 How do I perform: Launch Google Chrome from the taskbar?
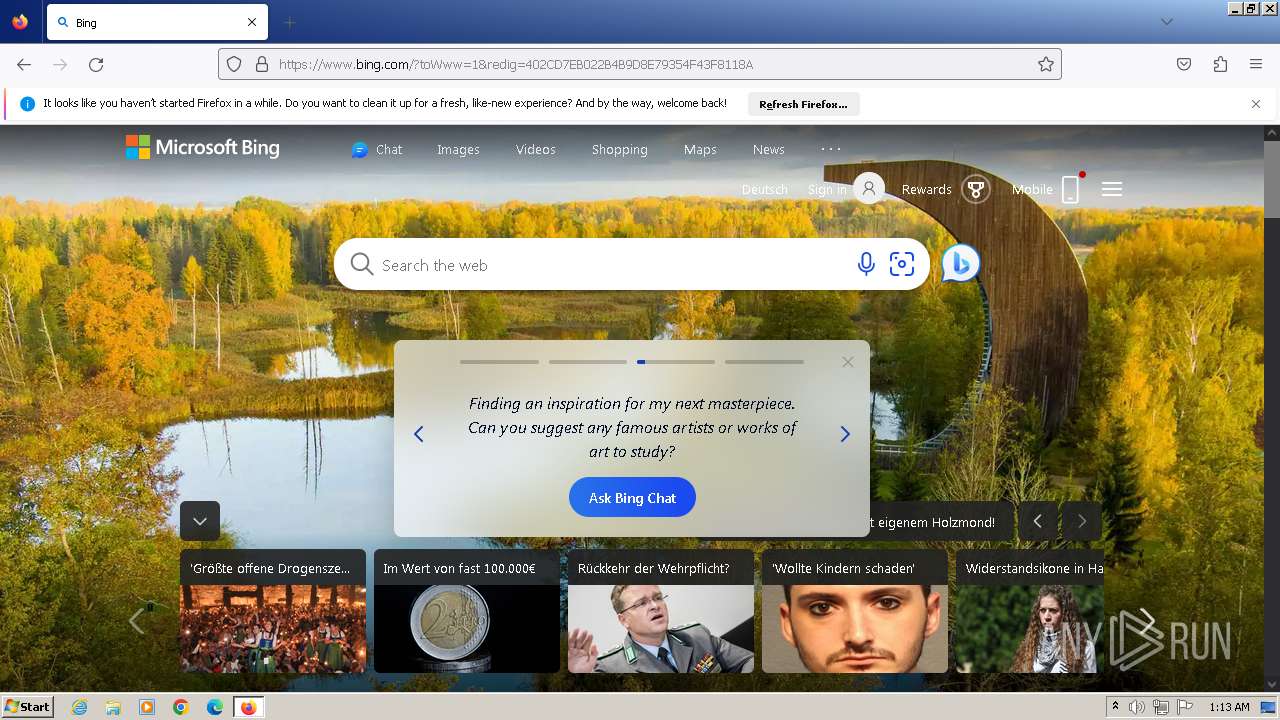tap(181, 707)
